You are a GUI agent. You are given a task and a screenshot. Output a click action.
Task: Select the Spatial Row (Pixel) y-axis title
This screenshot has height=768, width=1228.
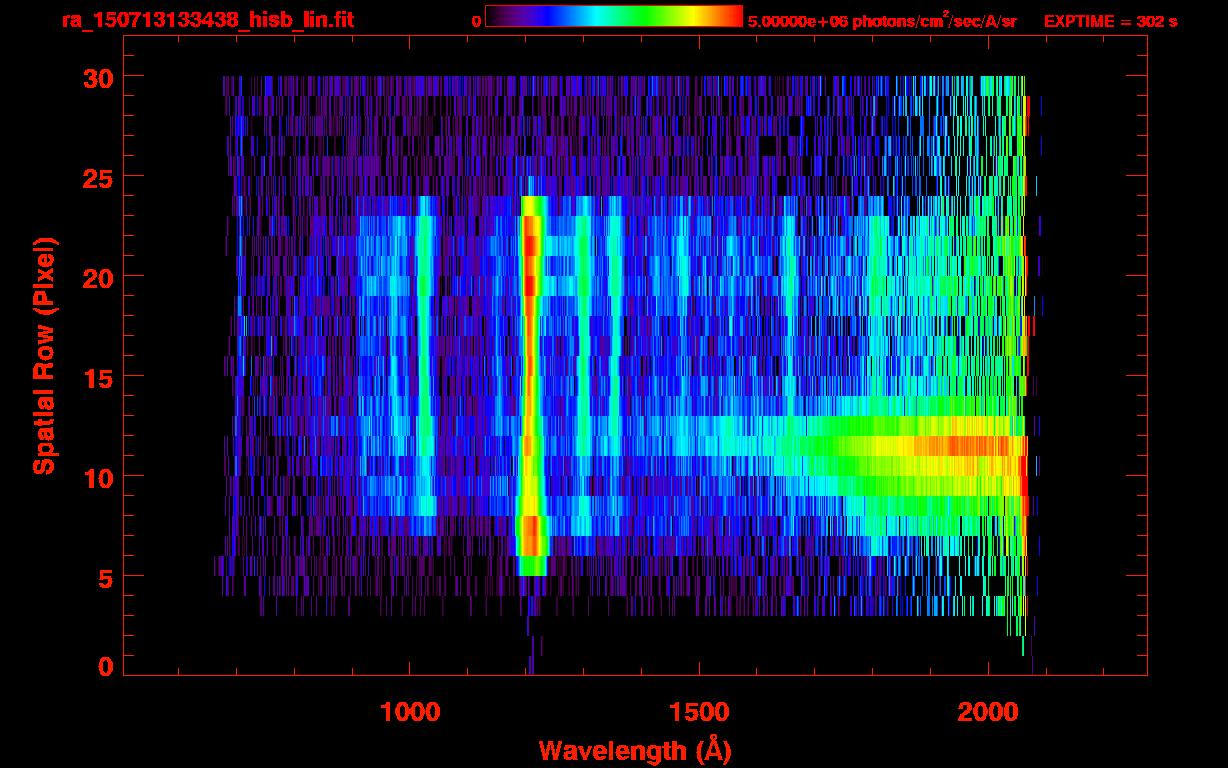click(x=44, y=355)
